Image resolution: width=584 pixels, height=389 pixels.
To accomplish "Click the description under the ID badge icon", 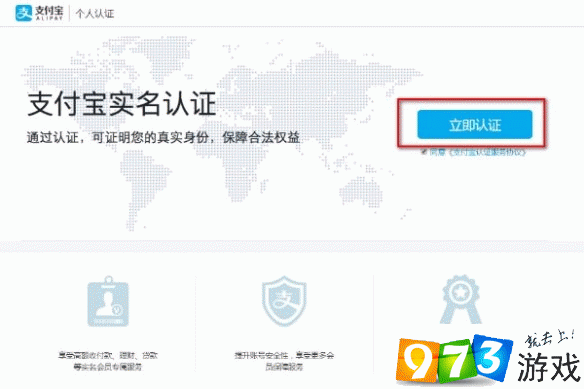I will [108, 361].
